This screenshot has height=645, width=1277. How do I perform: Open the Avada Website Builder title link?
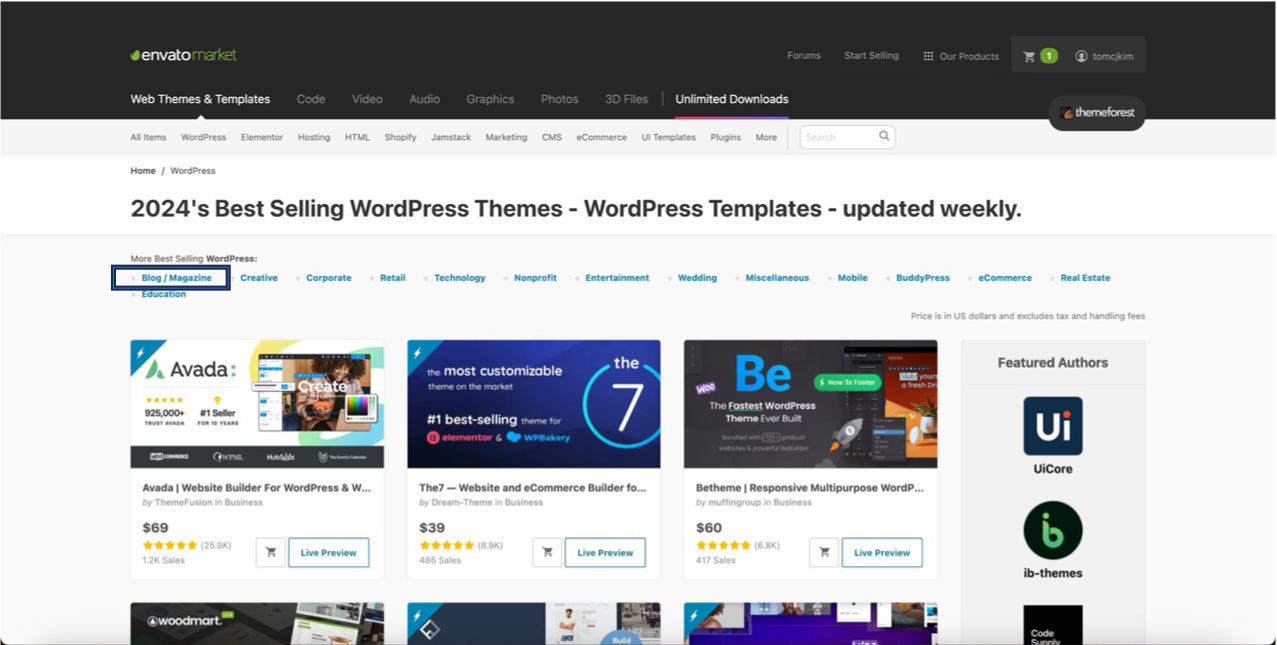[x=257, y=488]
